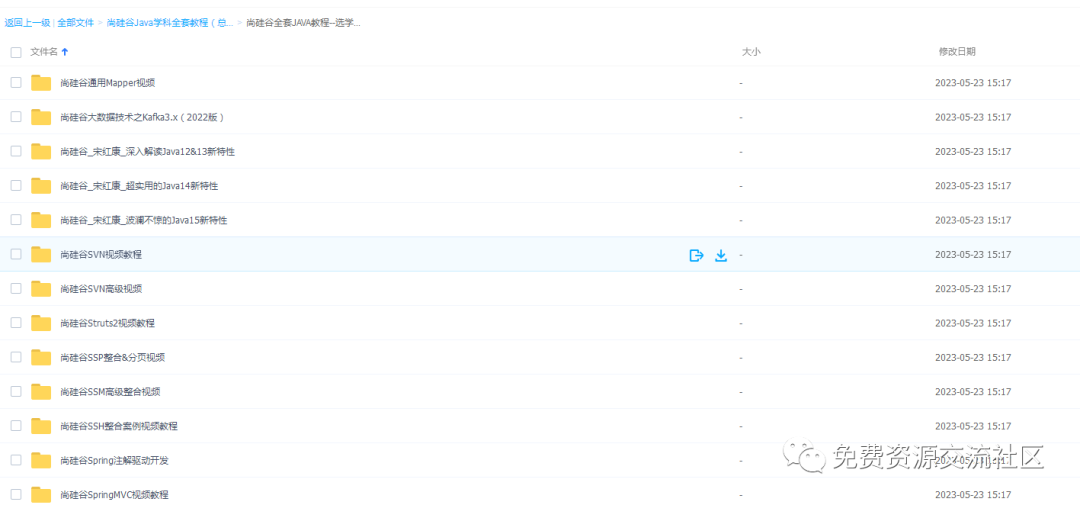
Task: Click the sort arrow next to 文件名
Action: click(65, 52)
